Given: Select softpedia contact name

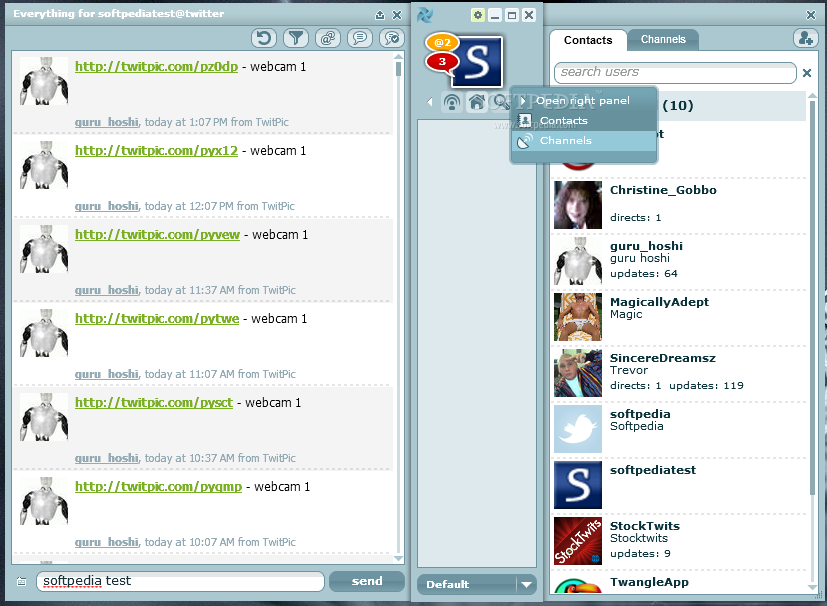Looking at the screenshot, I should [x=640, y=414].
